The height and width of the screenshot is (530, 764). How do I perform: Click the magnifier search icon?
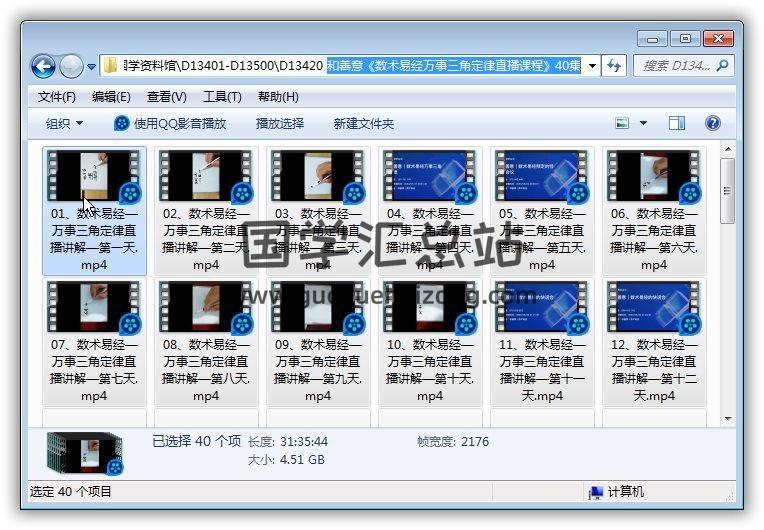[723, 65]
